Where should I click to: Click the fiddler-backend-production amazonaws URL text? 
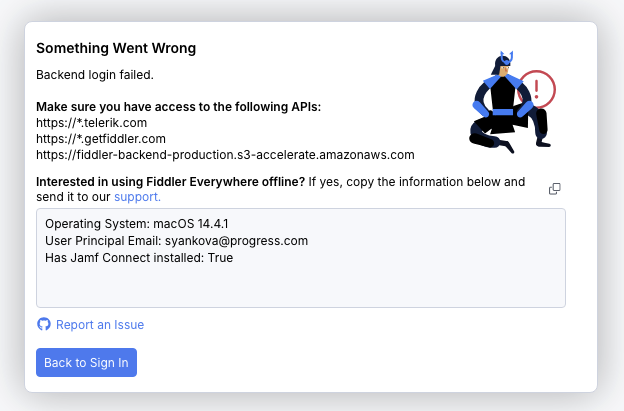pyautogui.click(x=225, y=155)
